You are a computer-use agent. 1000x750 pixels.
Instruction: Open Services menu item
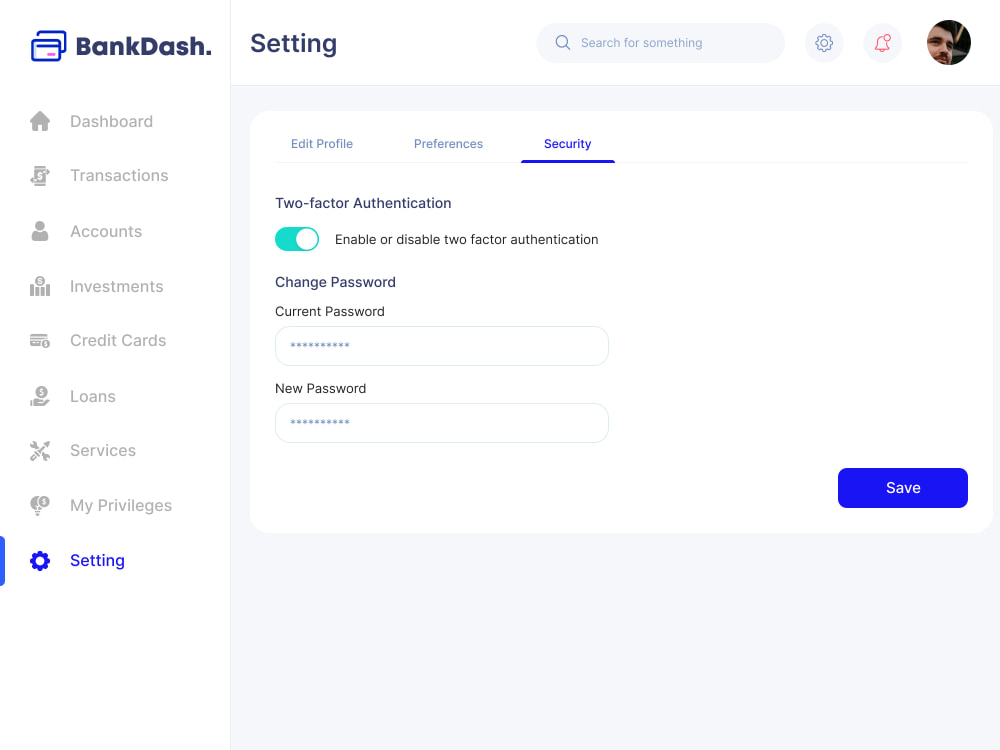[103, 450]
